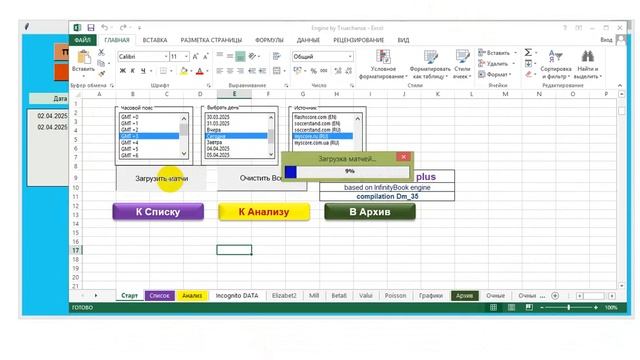Switch to the ДАННЫЕ ribbon tab

(308, 40)
